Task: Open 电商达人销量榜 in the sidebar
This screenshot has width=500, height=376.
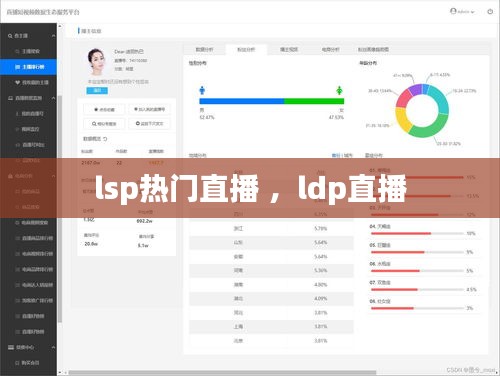Action: point(37,285)
